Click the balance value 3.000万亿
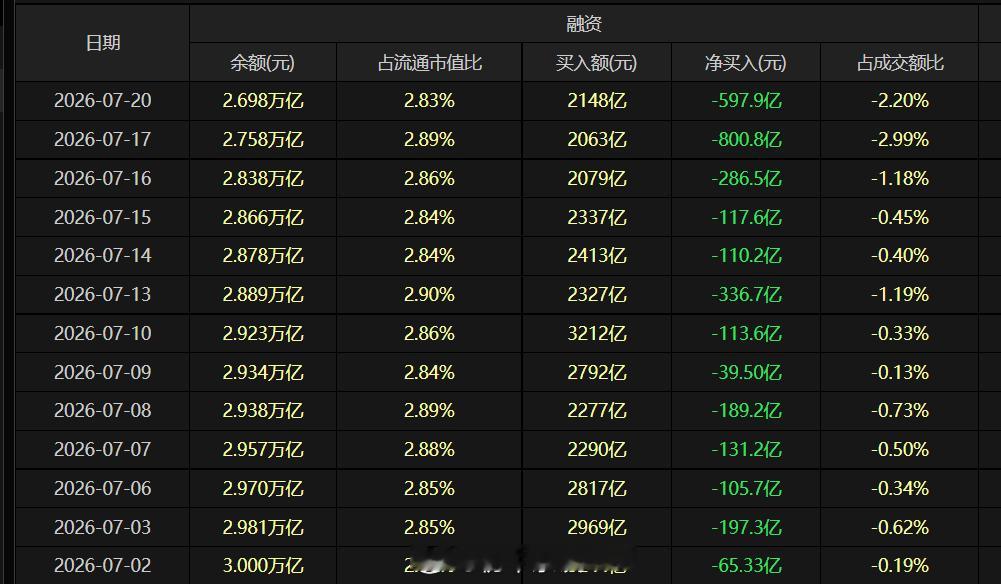This screenshot has width=1001, height=584. pos(262,565)
